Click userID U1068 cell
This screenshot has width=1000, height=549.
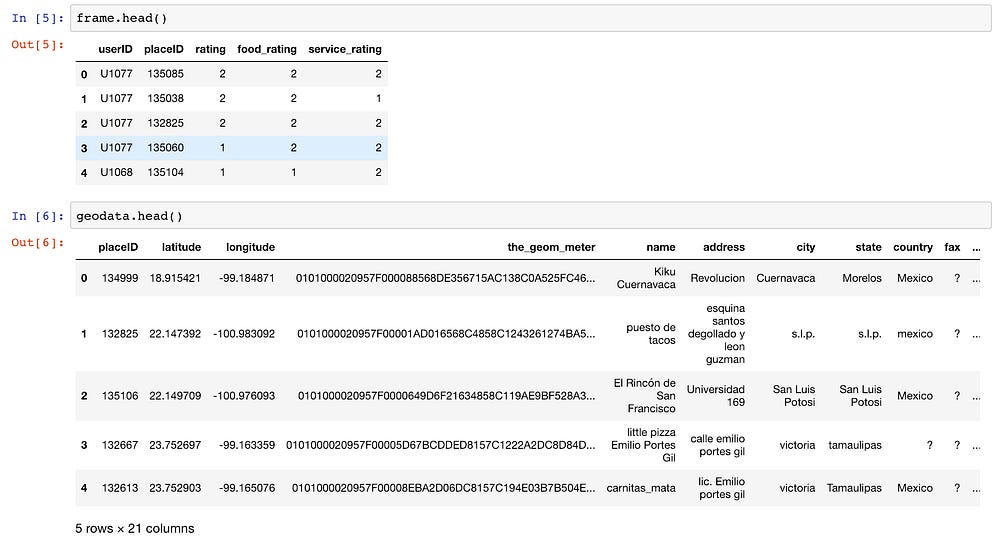pyautogui.click(x=116, y=172)
